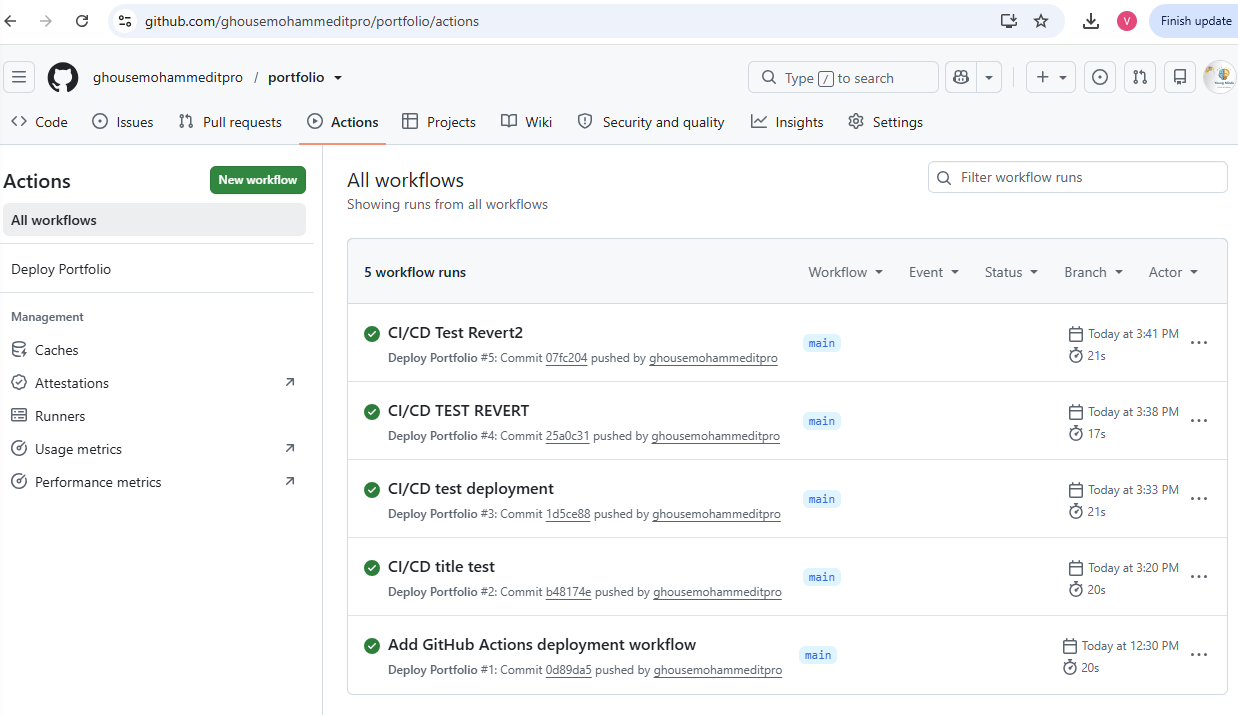The width and height of the screenshot is (1238, 715).
Task: Open external link arrow for Attestations
Action: tap(290, 382)
